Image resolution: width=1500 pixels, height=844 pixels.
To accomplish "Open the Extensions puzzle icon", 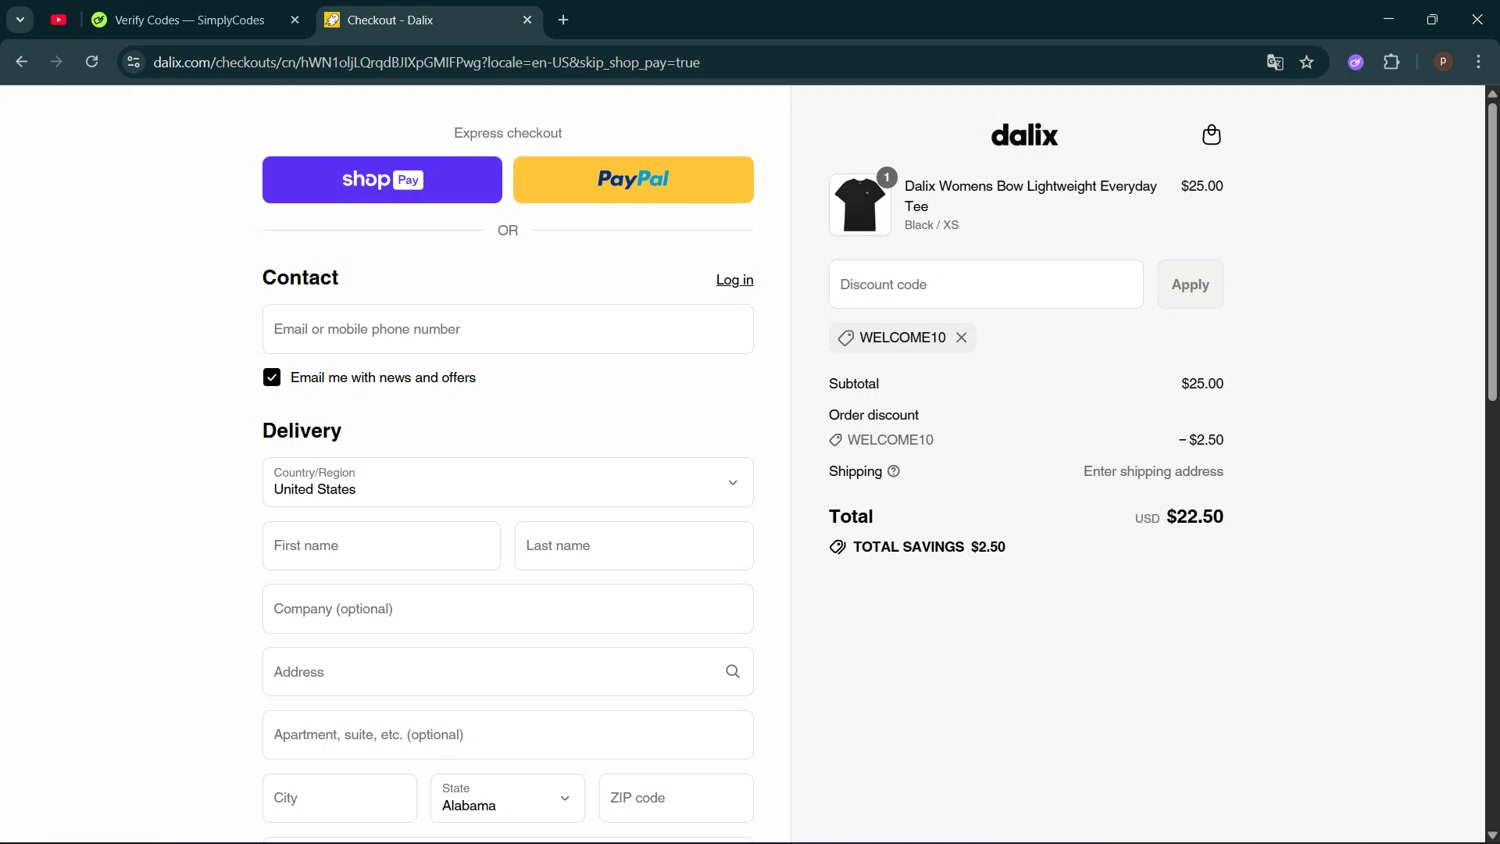I will click(1391, 62).
